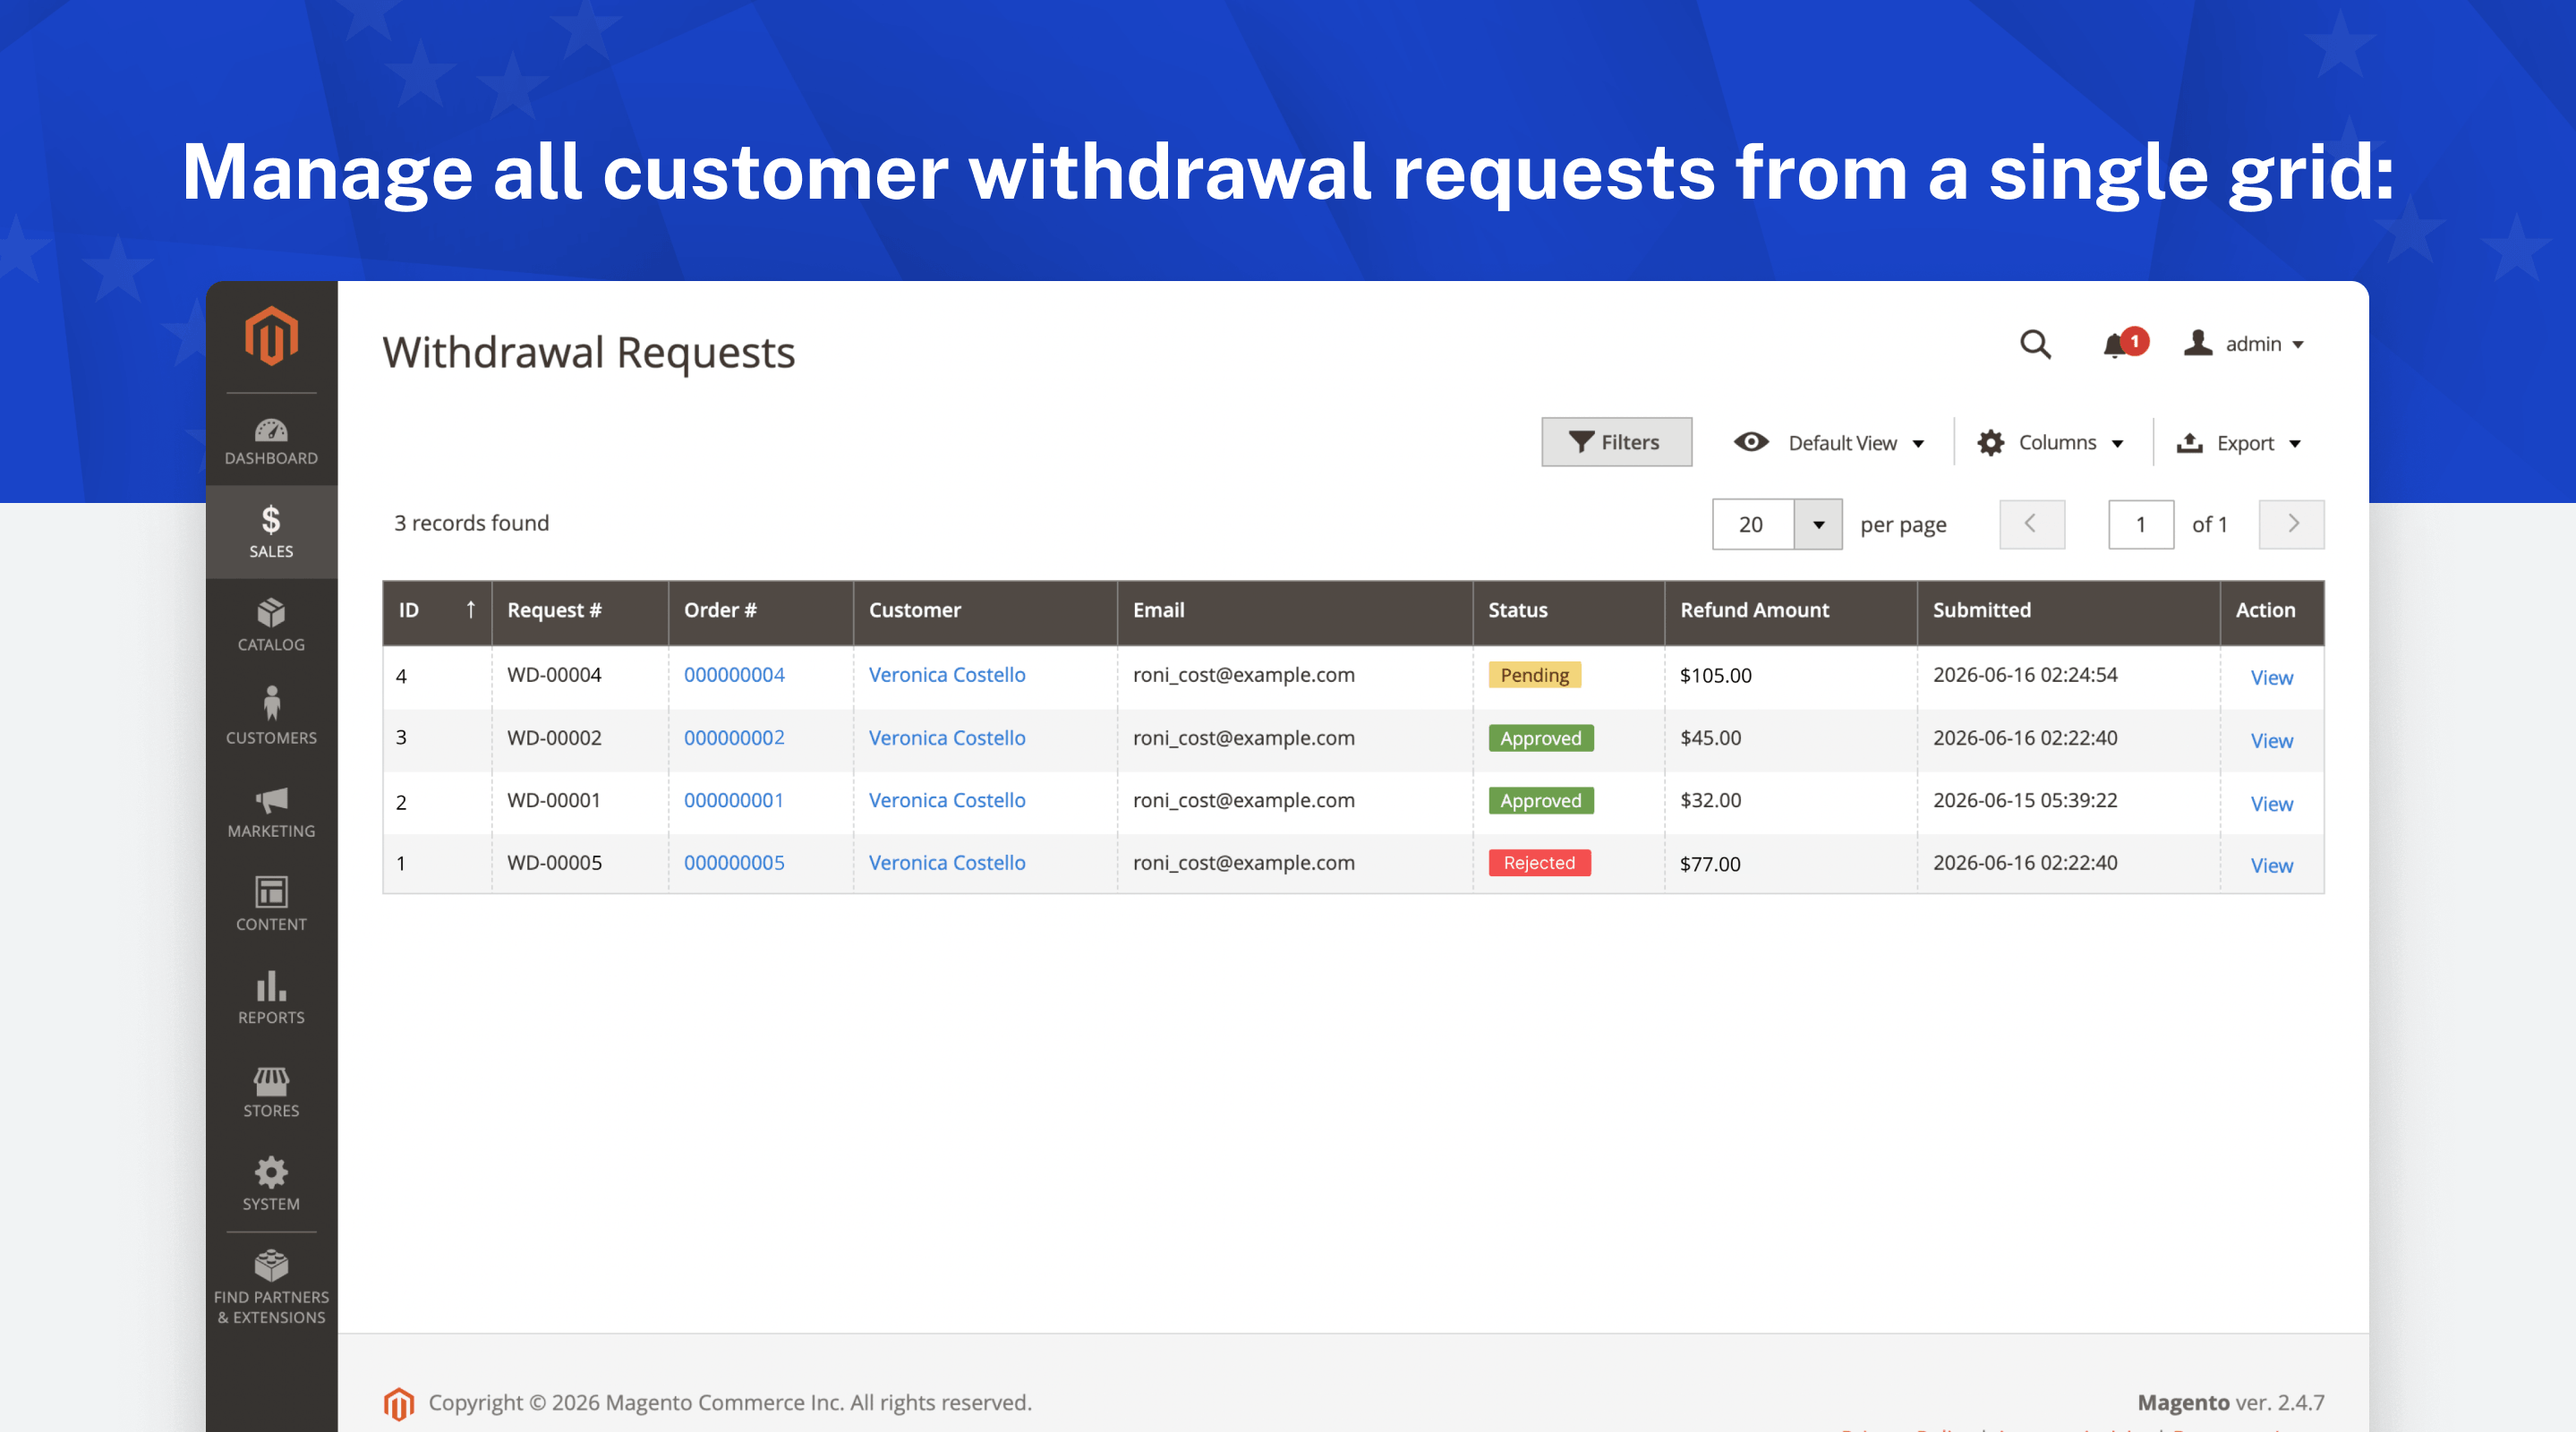The height and width of the screenshot is (1432, 2576).
Task: Sort by Order # column header
Action: tap(760, 611)
